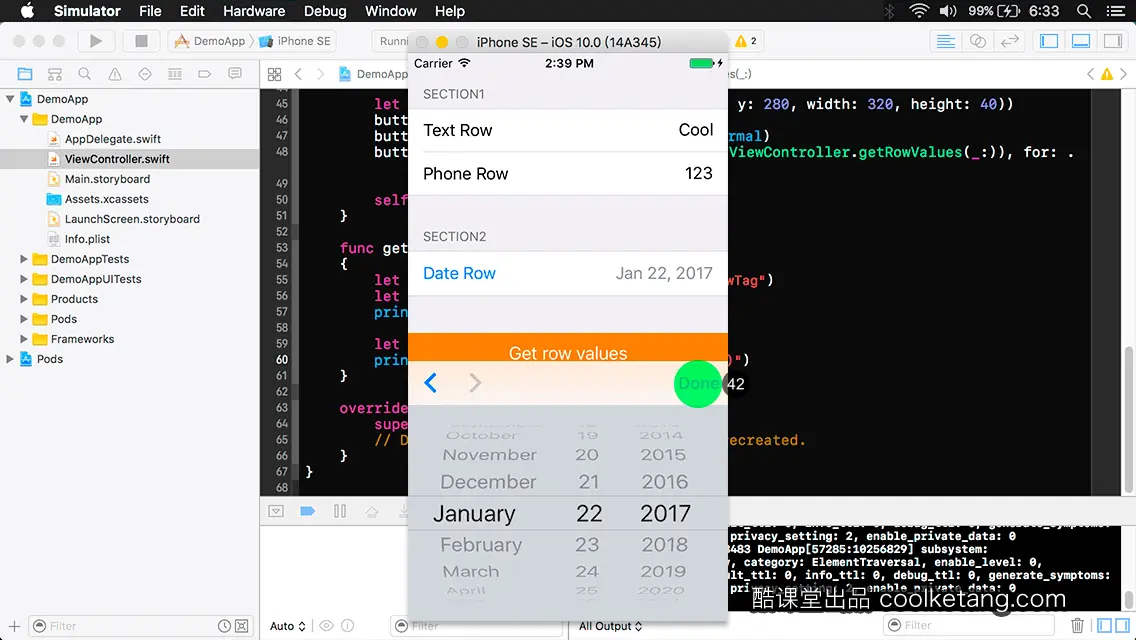
Task: Expand the Pods folder under DemoApp
Action: tap(24, 319)
